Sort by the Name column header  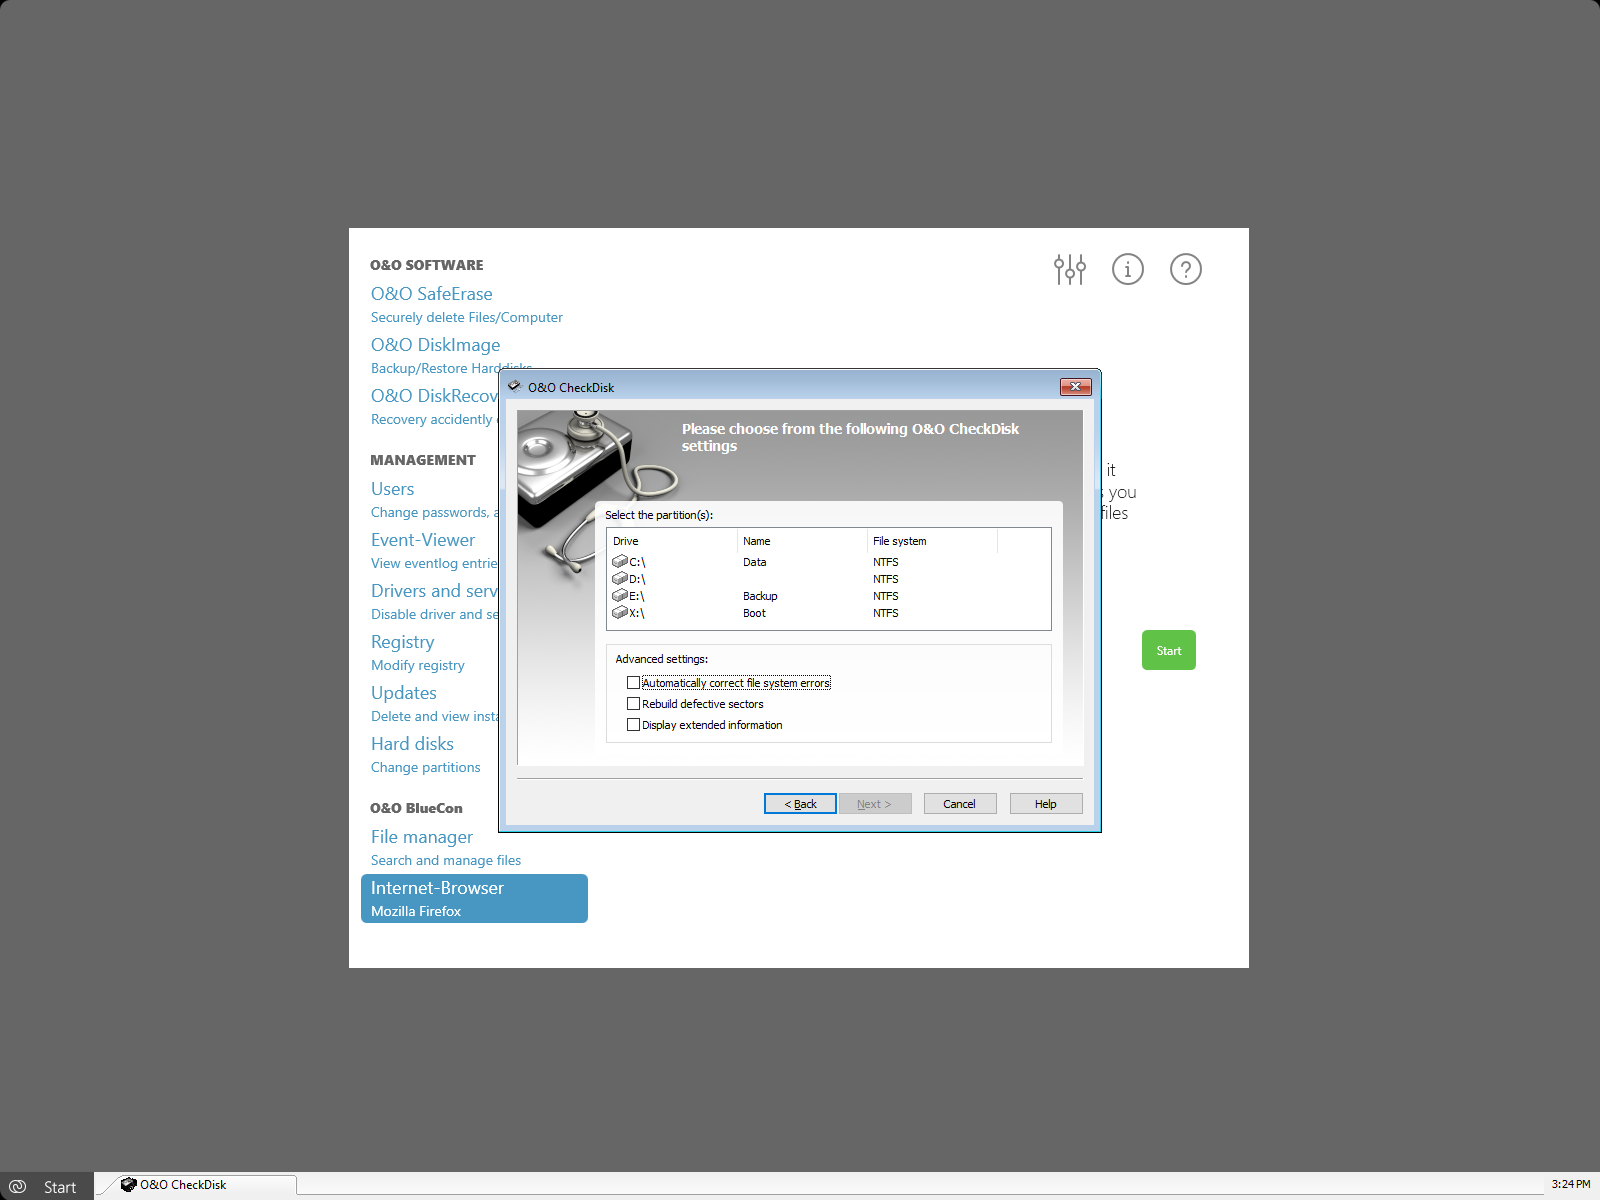(802, 541)
